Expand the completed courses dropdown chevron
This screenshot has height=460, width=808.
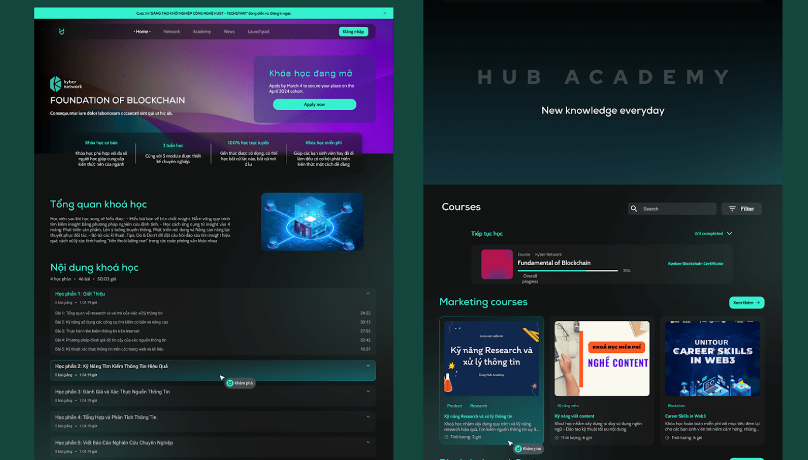[729, 233]
